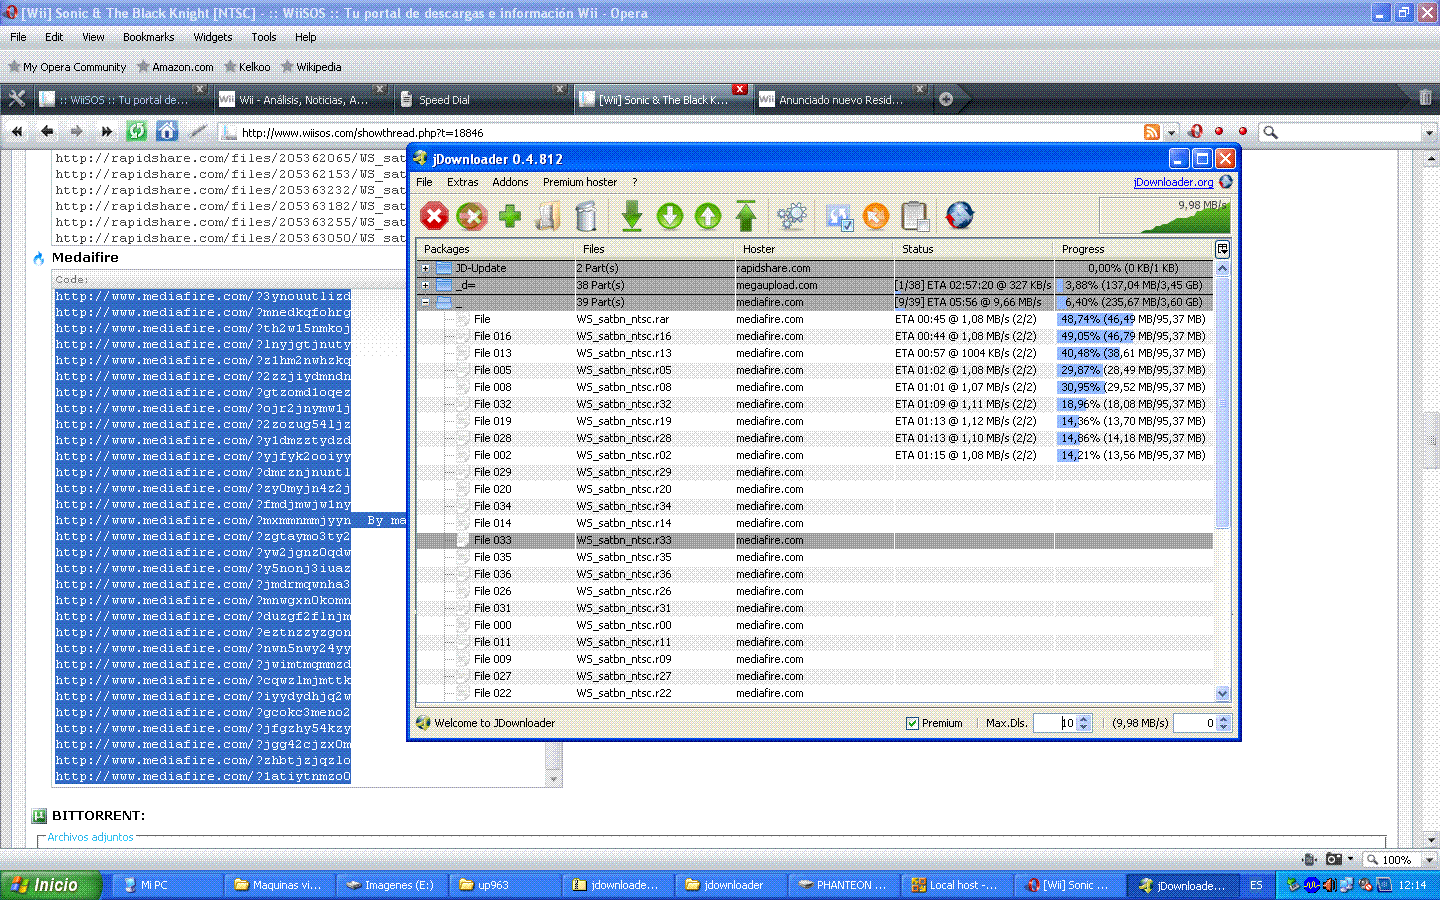Move selection to top with arrow-to-line icon
Image resolution: width=1440 pixels, height=900 pixels.
746,216
